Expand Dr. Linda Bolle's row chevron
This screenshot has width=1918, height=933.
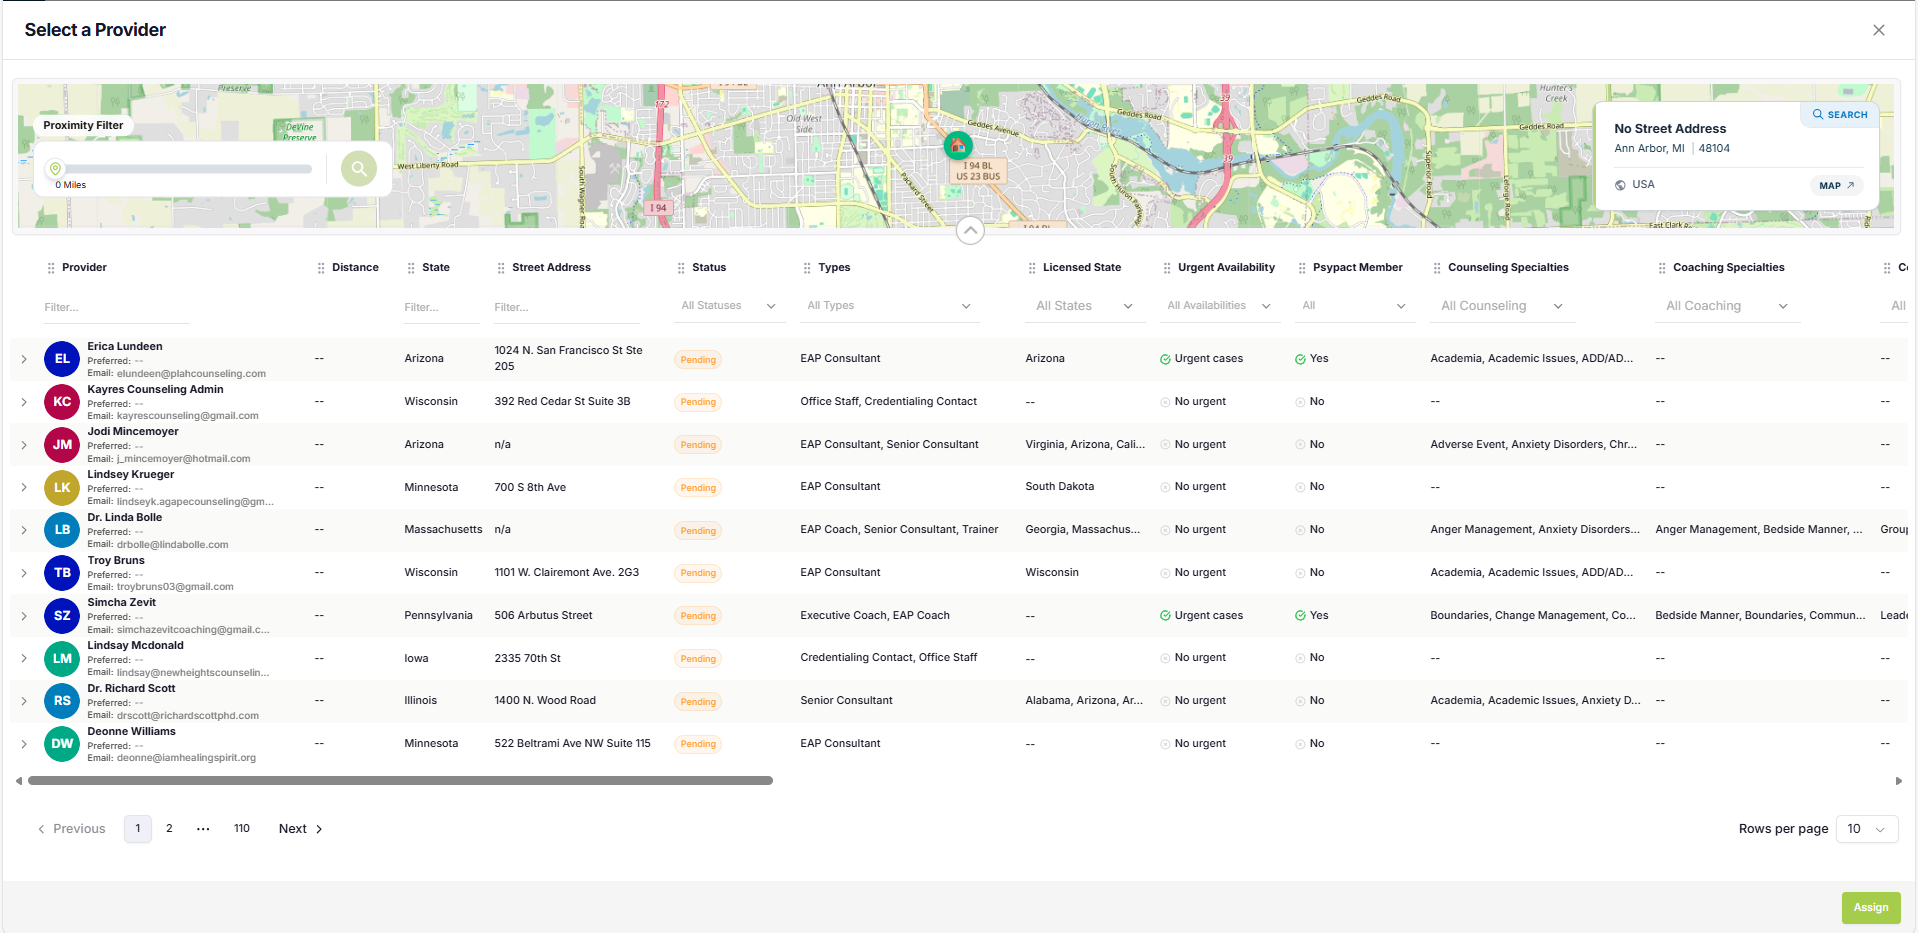coord(24,530)
